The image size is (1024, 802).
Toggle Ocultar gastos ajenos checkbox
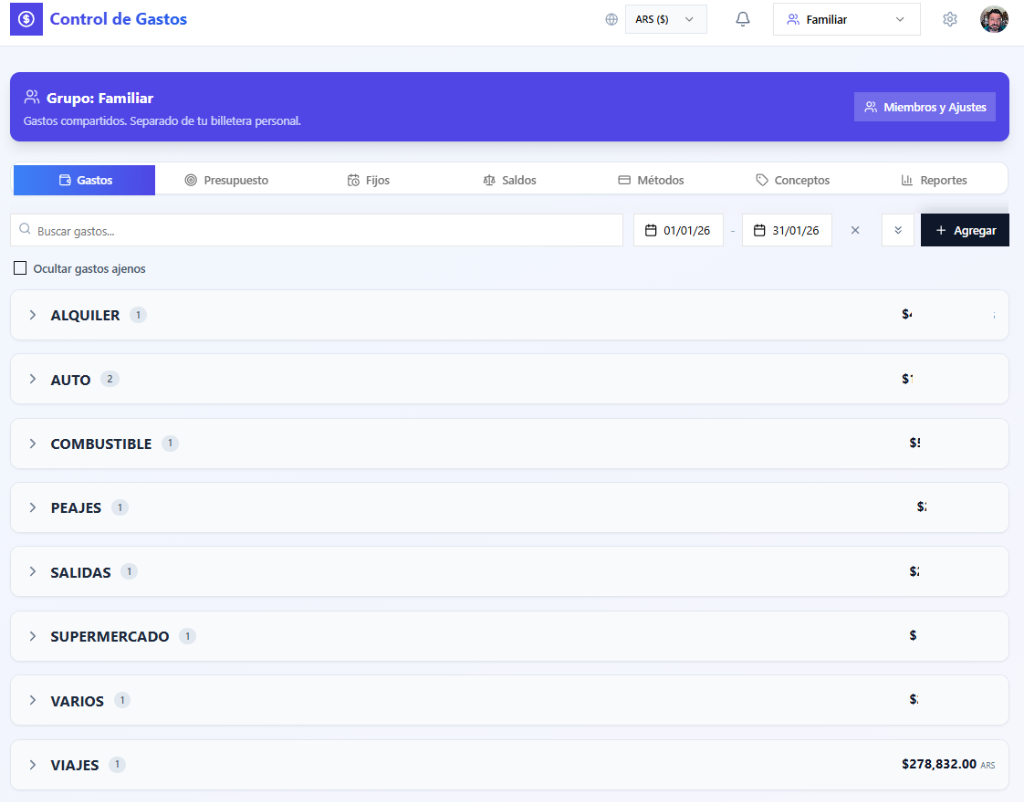click(x=20, y=268)
